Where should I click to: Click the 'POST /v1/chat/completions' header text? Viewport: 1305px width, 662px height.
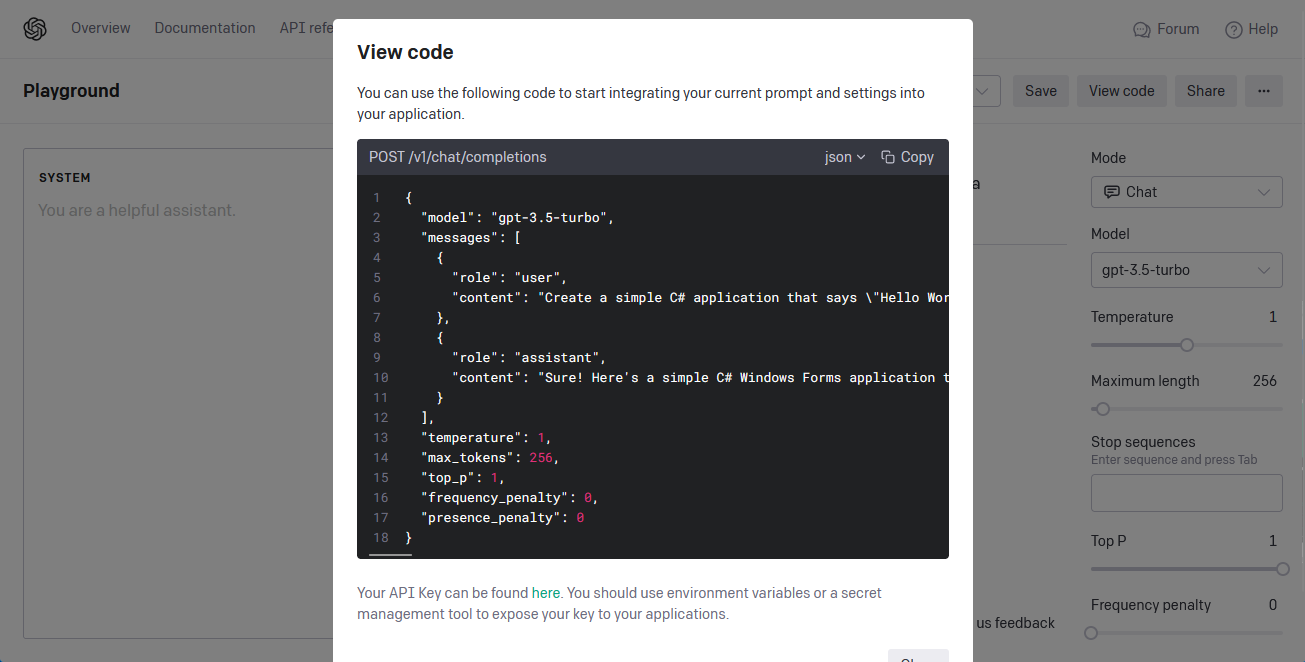pyautogui.click(x=458, y=157)
